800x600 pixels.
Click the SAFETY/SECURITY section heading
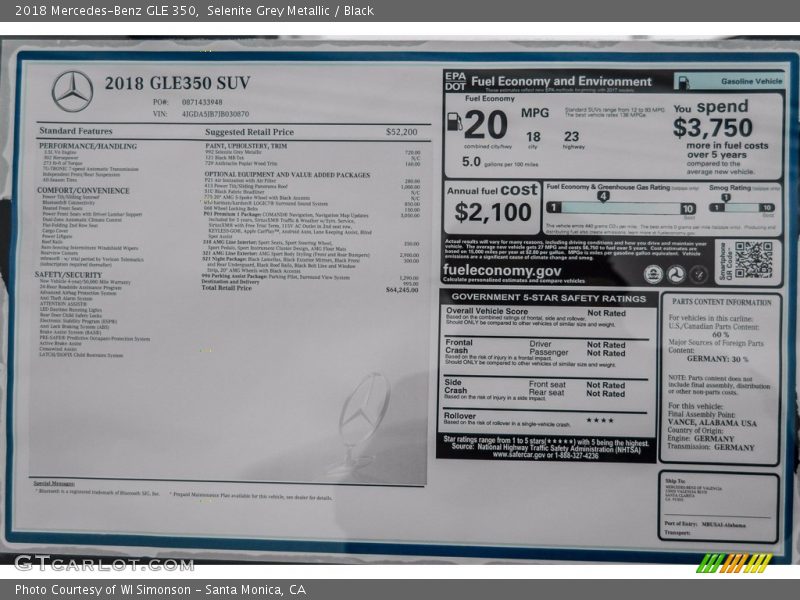68,275
